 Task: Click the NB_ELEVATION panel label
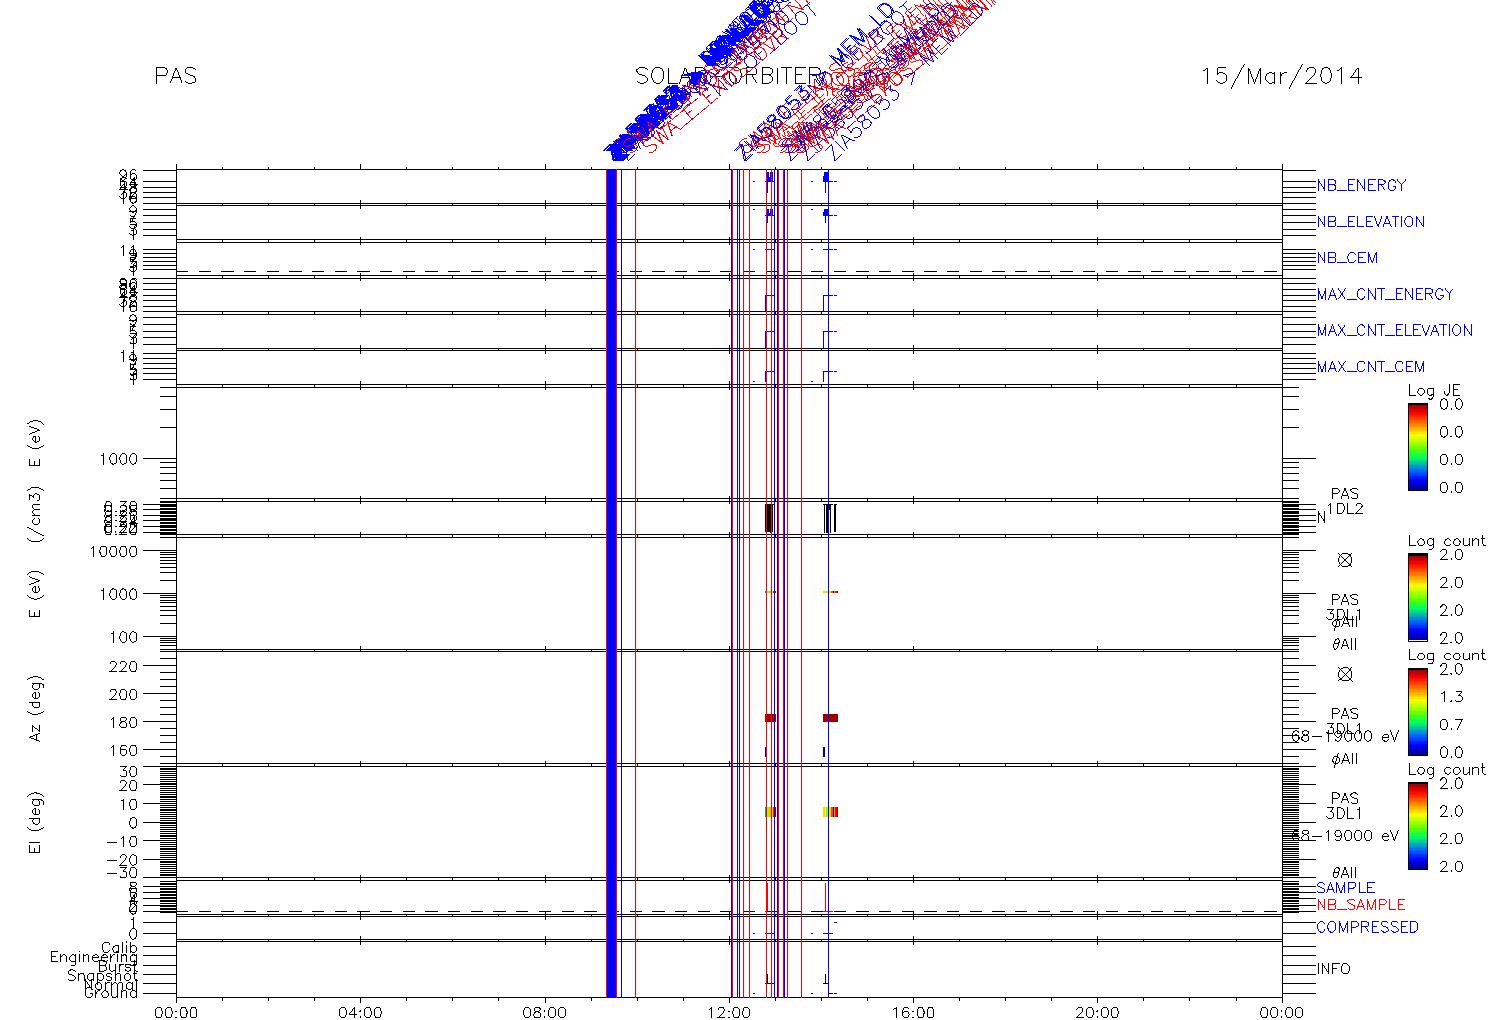pos(1370,222)
